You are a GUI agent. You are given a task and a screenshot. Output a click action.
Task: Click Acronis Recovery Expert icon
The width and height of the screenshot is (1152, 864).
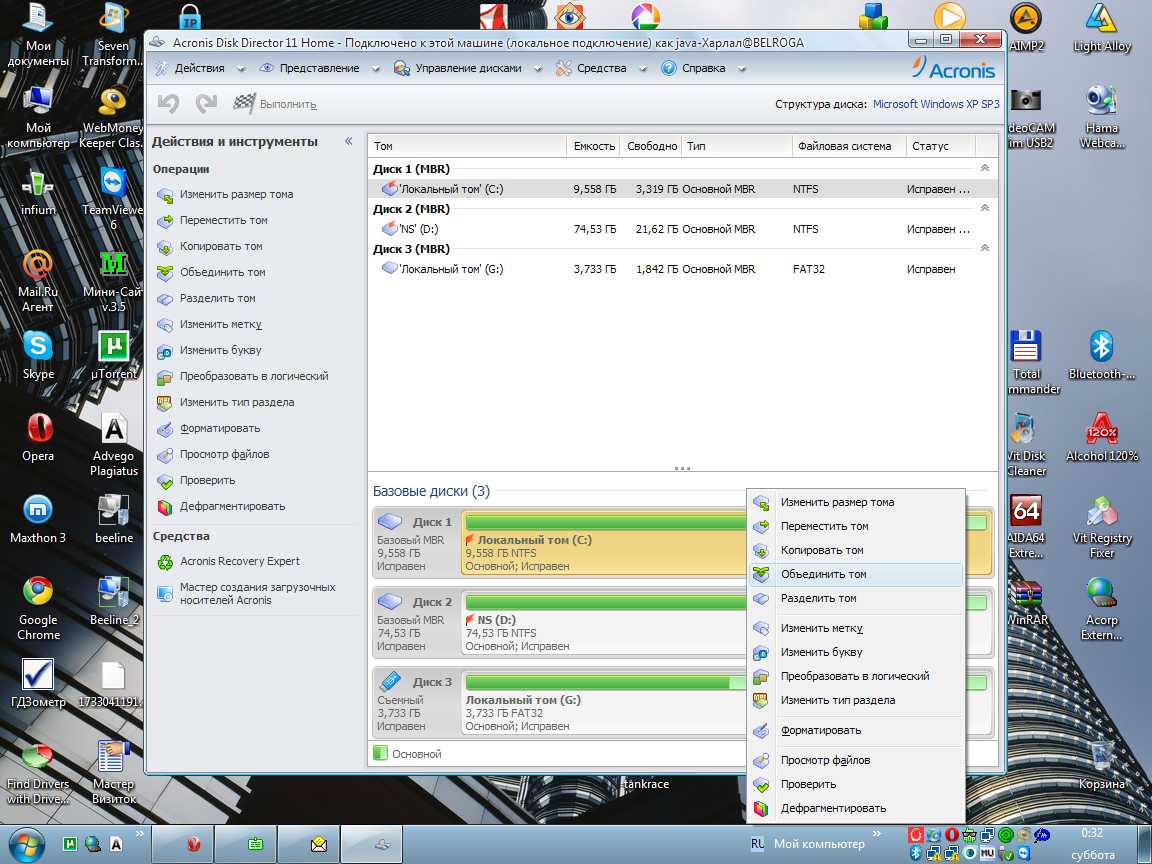pos(165,562)
